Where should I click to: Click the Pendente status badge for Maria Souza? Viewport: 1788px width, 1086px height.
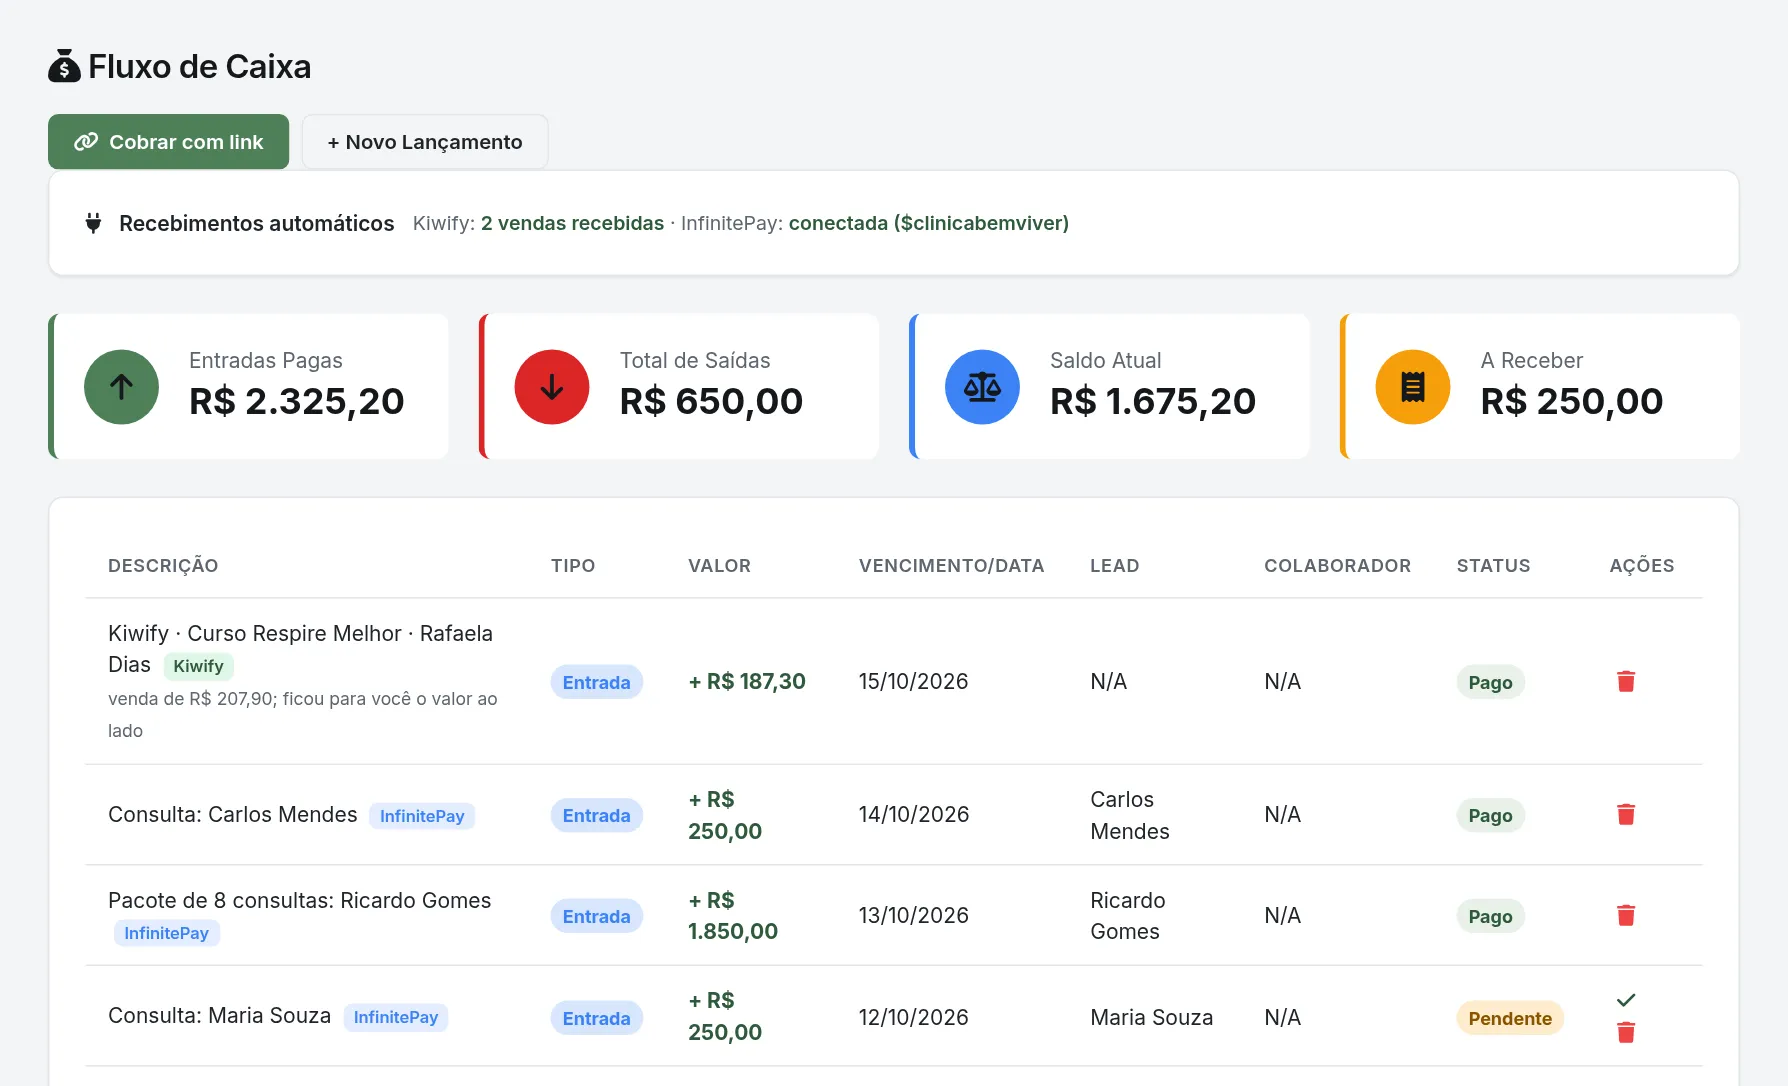coord(1510,1018)
